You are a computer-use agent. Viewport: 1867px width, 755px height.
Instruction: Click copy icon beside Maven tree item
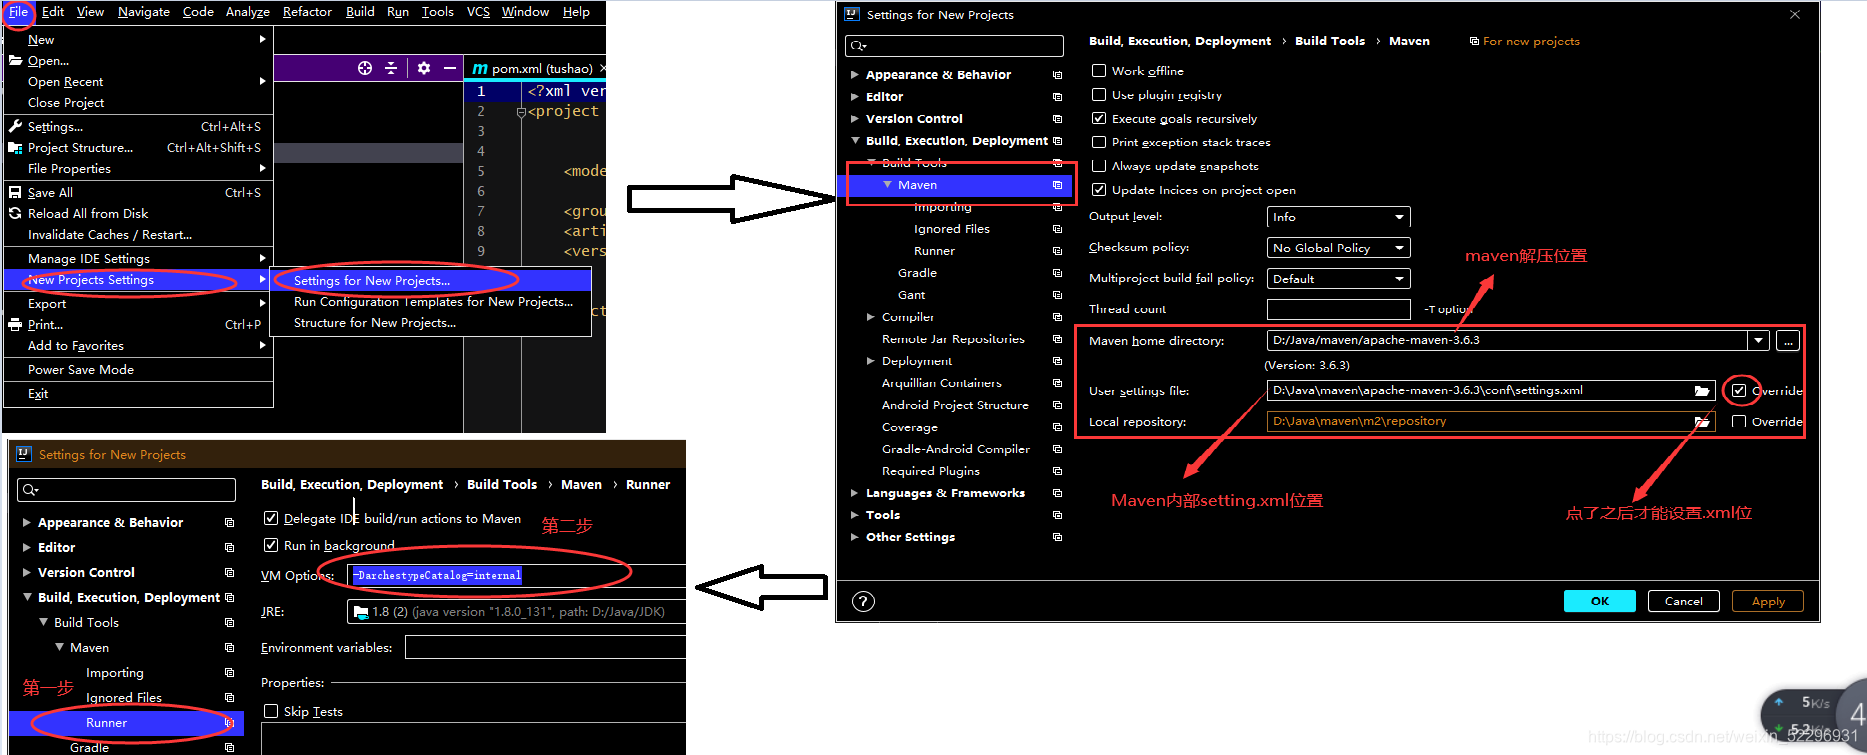click(1057, 185)
